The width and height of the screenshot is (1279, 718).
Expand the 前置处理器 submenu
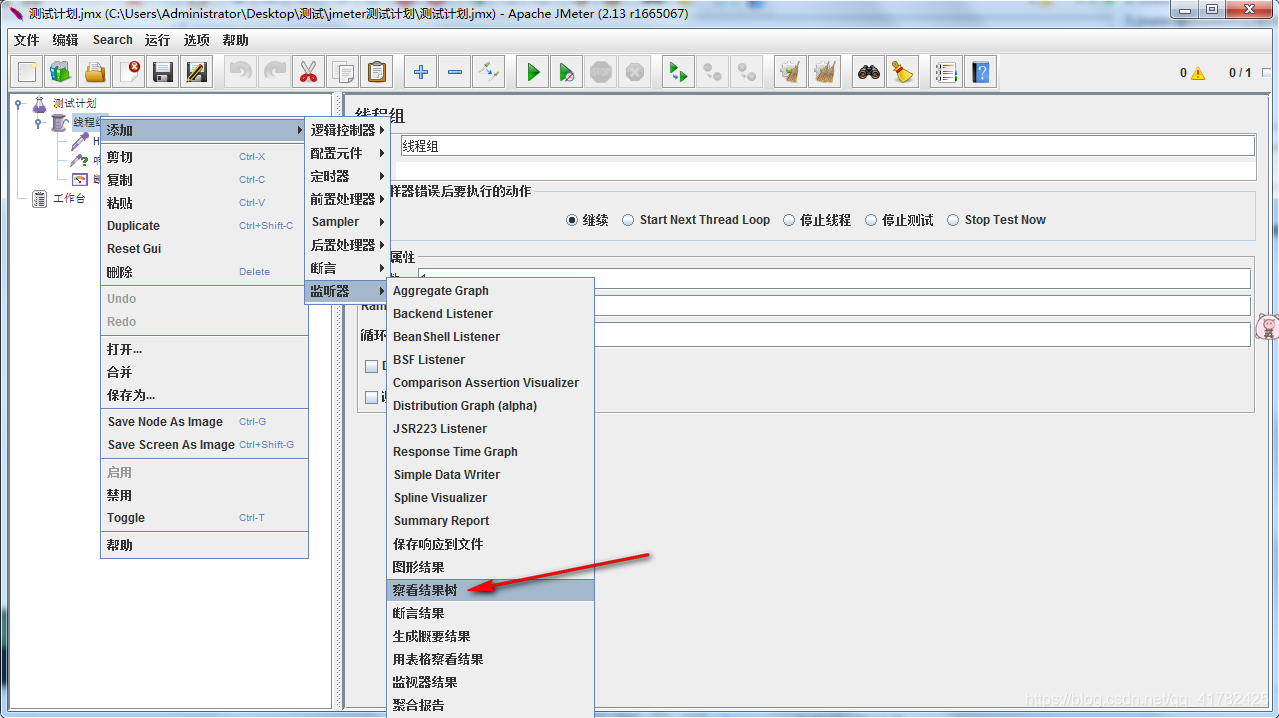(347, 199)
